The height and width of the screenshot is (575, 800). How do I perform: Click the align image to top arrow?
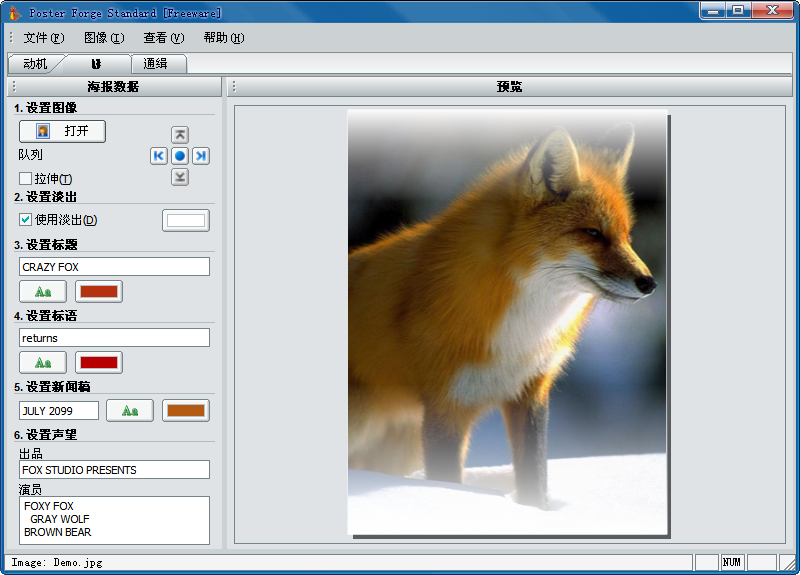(x=180, y=134)
